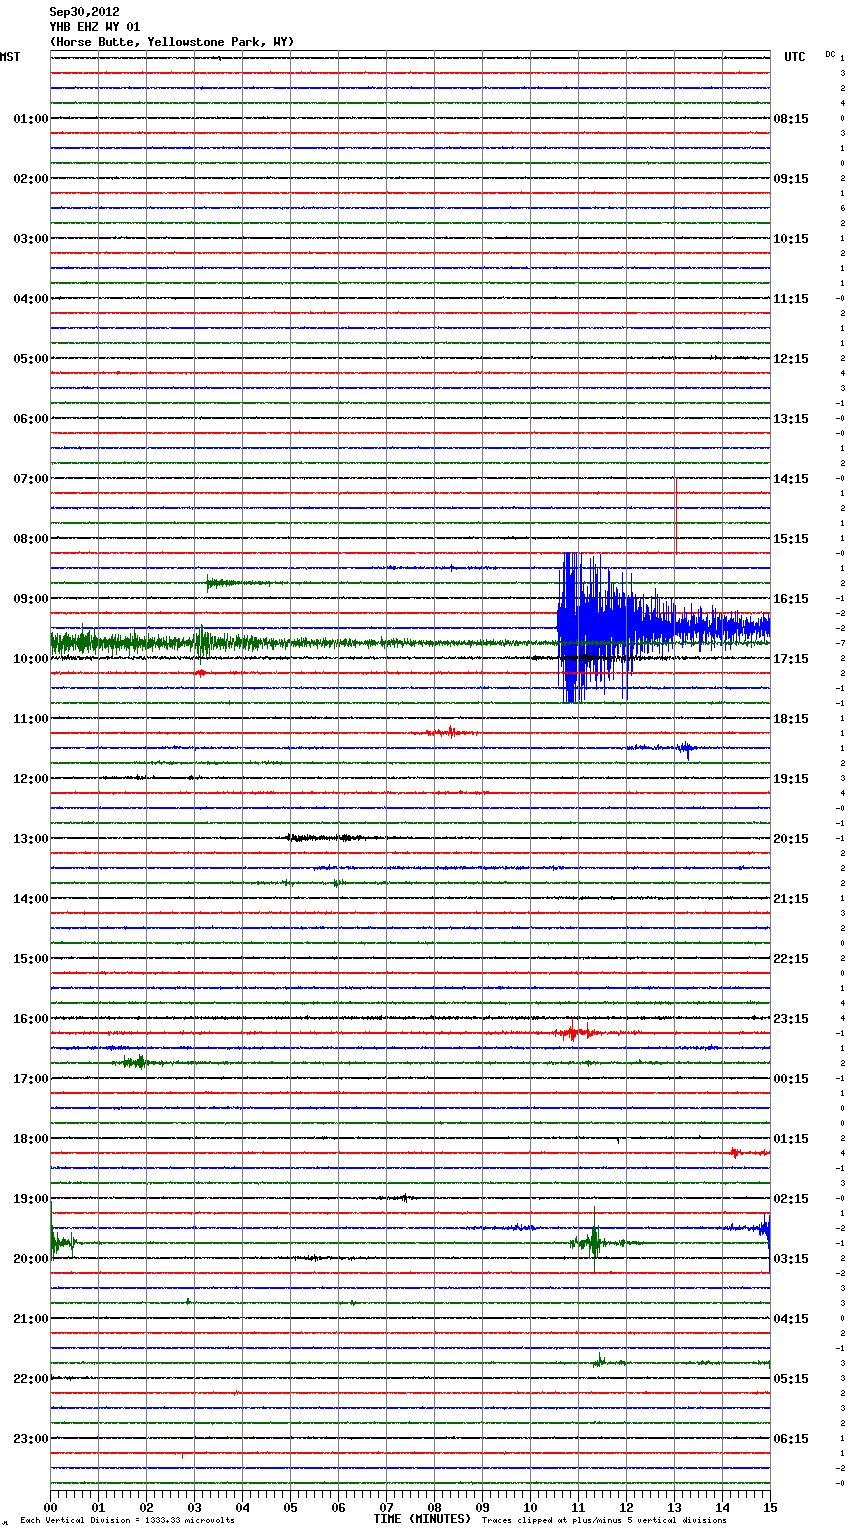Click the 10:15 UTC time label
Screen dimensions: 850x1534
coord(791,239)
